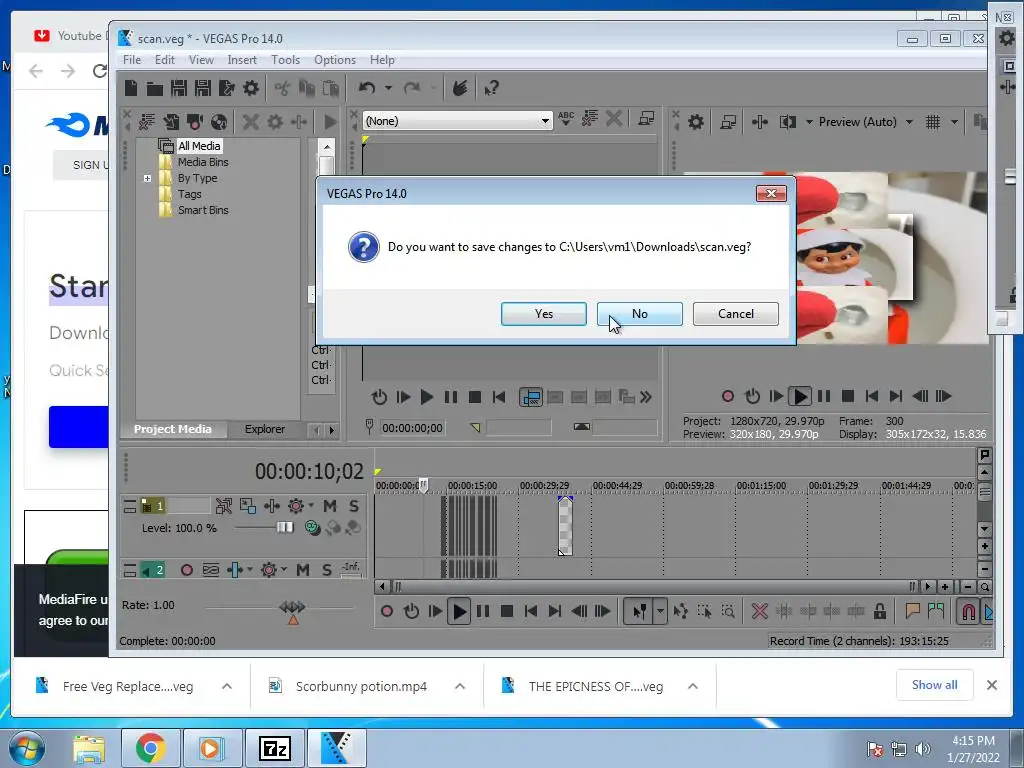Open the Insert menu
The width and height of the screenshot is (1024, 768).
pos(242,60)
